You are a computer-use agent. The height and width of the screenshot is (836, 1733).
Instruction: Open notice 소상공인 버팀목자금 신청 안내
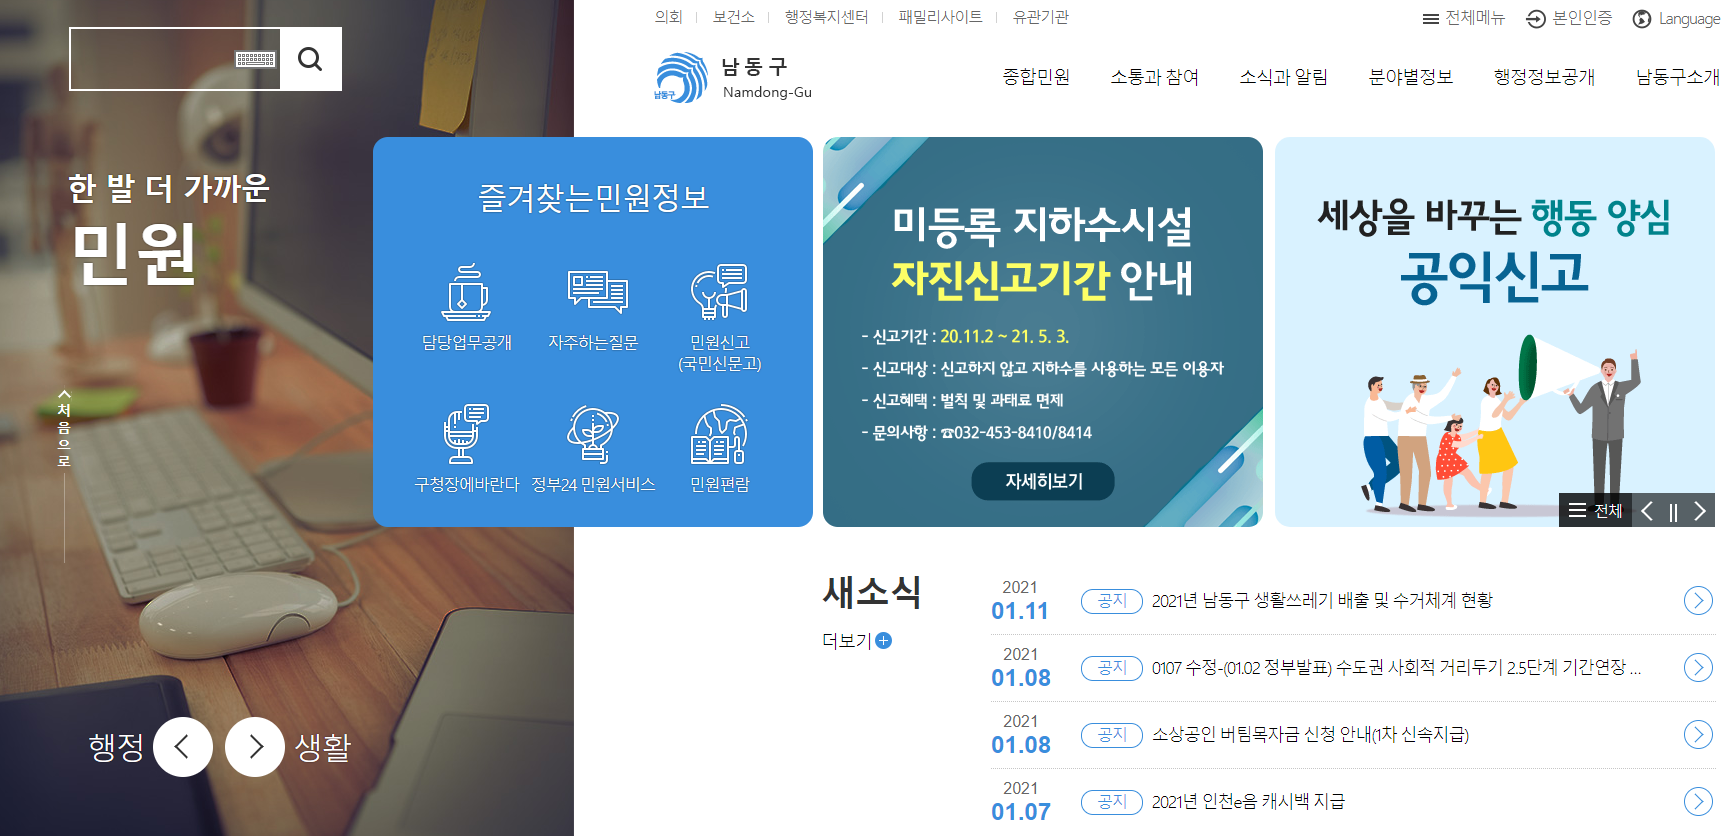coord(1310,735)
